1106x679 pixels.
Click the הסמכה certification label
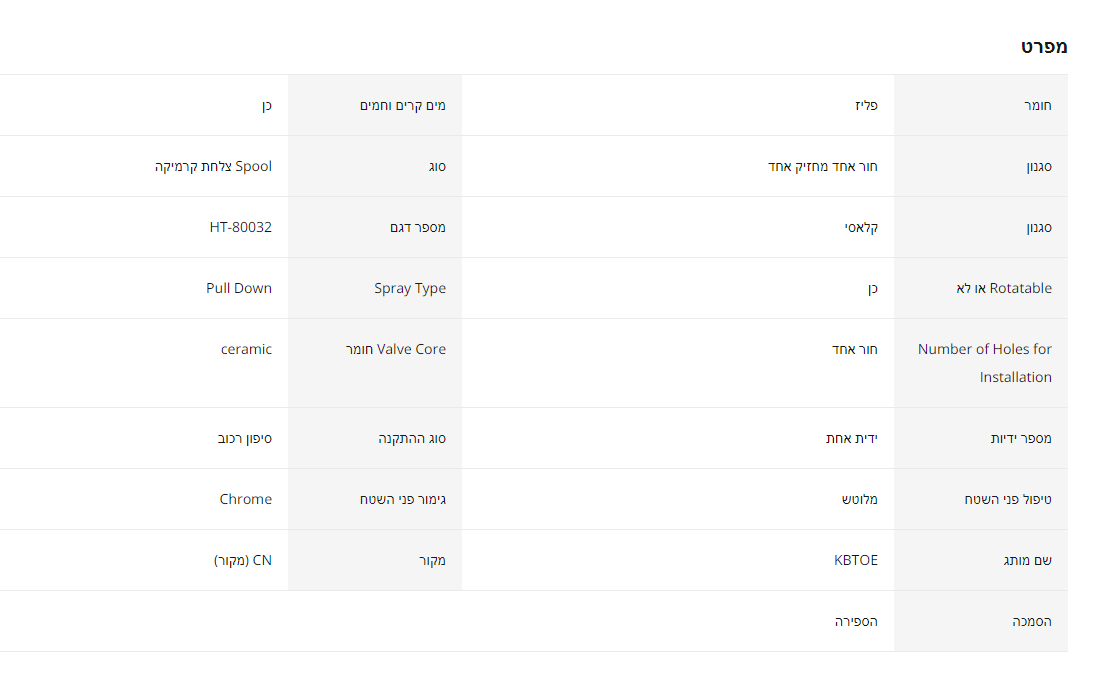coord(1032,621)
